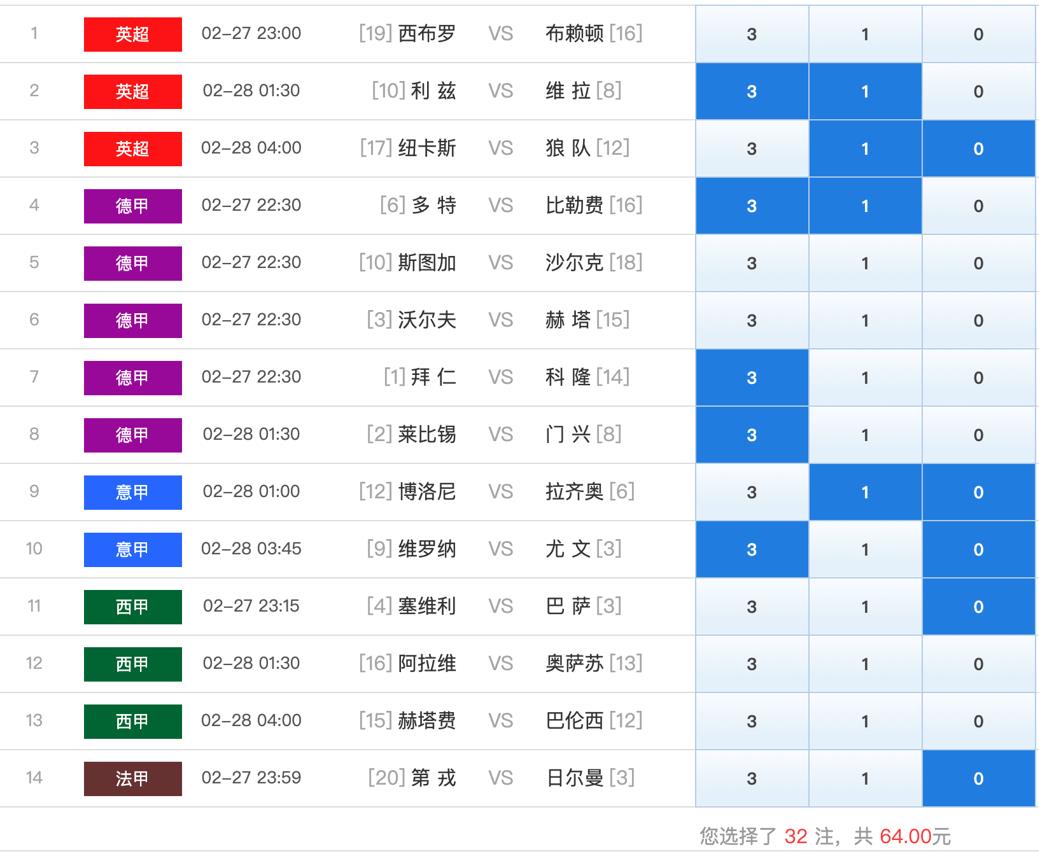1039x854 pixels.
Task: Click the 德甲 badge in the 拜仁 row
Action: tap(133, 378)
